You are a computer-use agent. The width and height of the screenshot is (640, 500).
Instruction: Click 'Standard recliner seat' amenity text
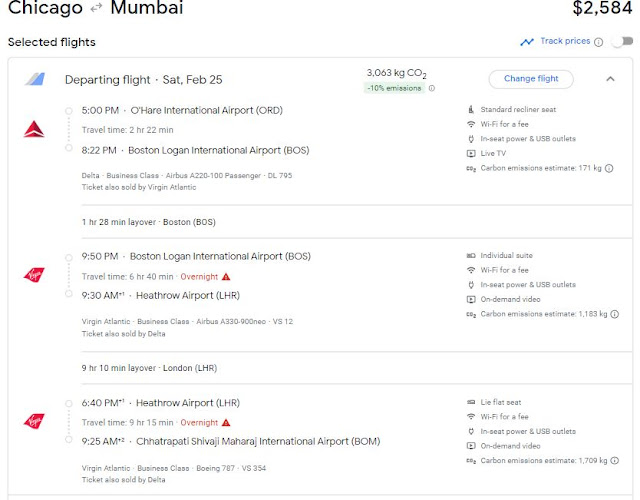click(x=518, y=109)
